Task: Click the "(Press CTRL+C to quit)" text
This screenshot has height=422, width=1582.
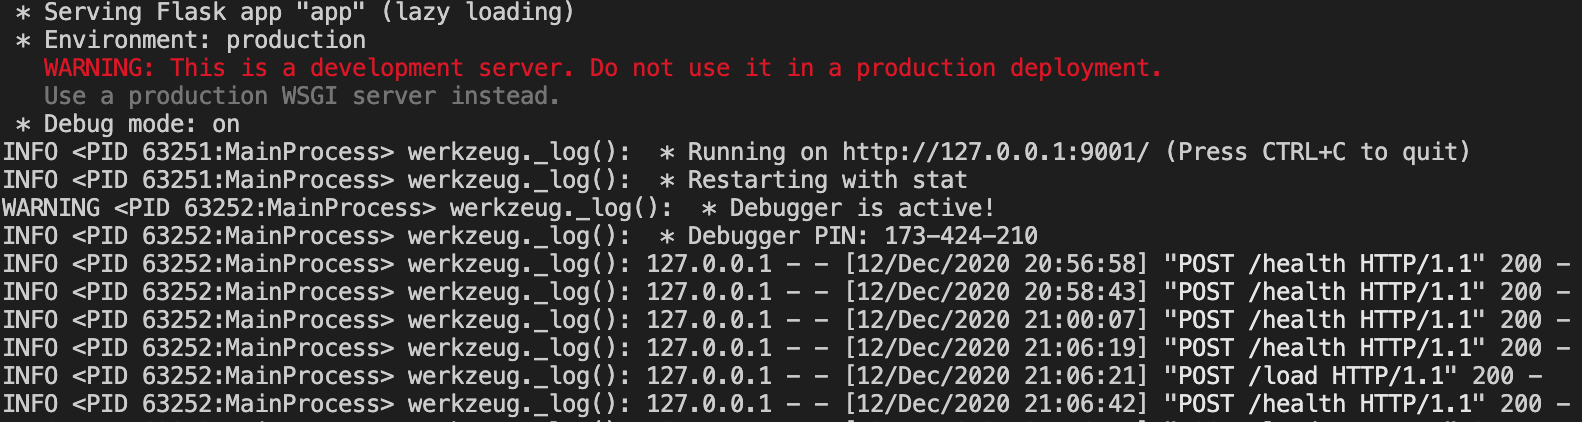Action: click(1318, 152)
